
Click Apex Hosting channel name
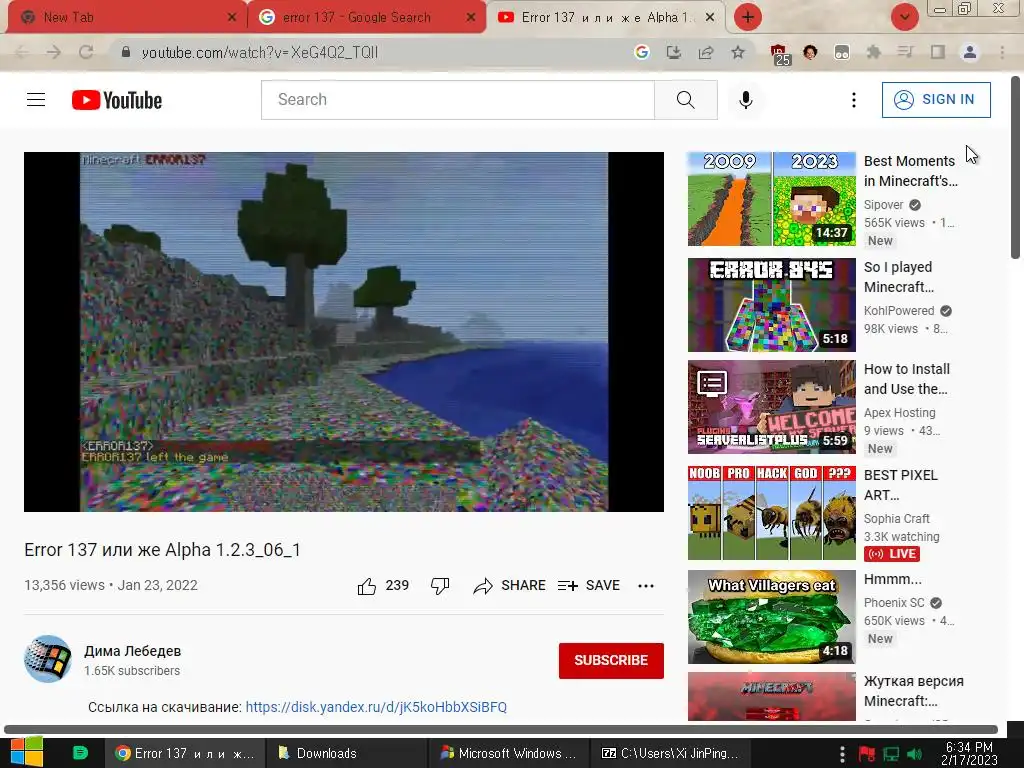pos(899,413)
